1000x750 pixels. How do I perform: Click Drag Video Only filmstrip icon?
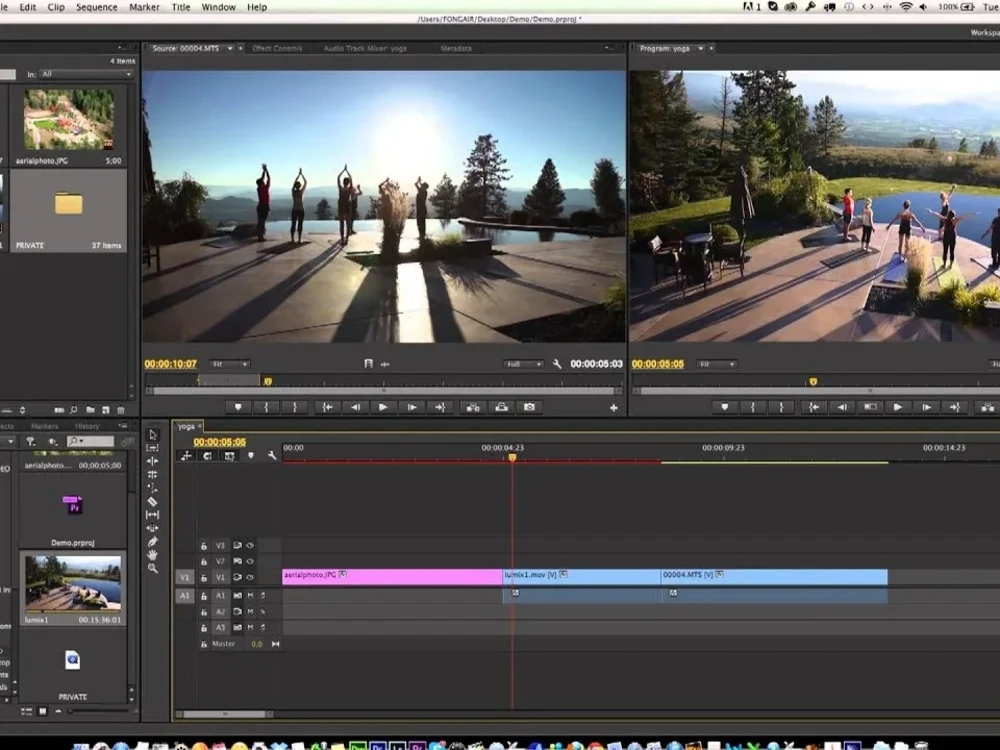point(368,364)
